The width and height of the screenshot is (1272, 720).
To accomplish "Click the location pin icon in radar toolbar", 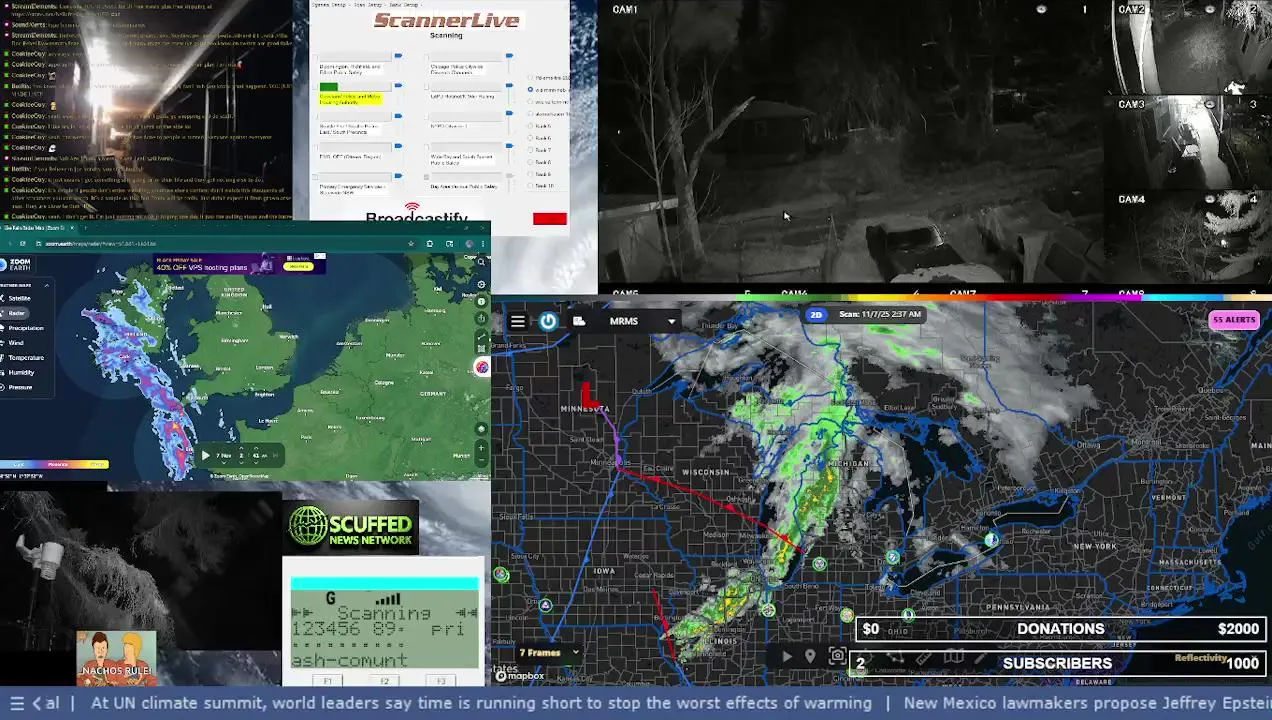I will click(x=810, y=657).
